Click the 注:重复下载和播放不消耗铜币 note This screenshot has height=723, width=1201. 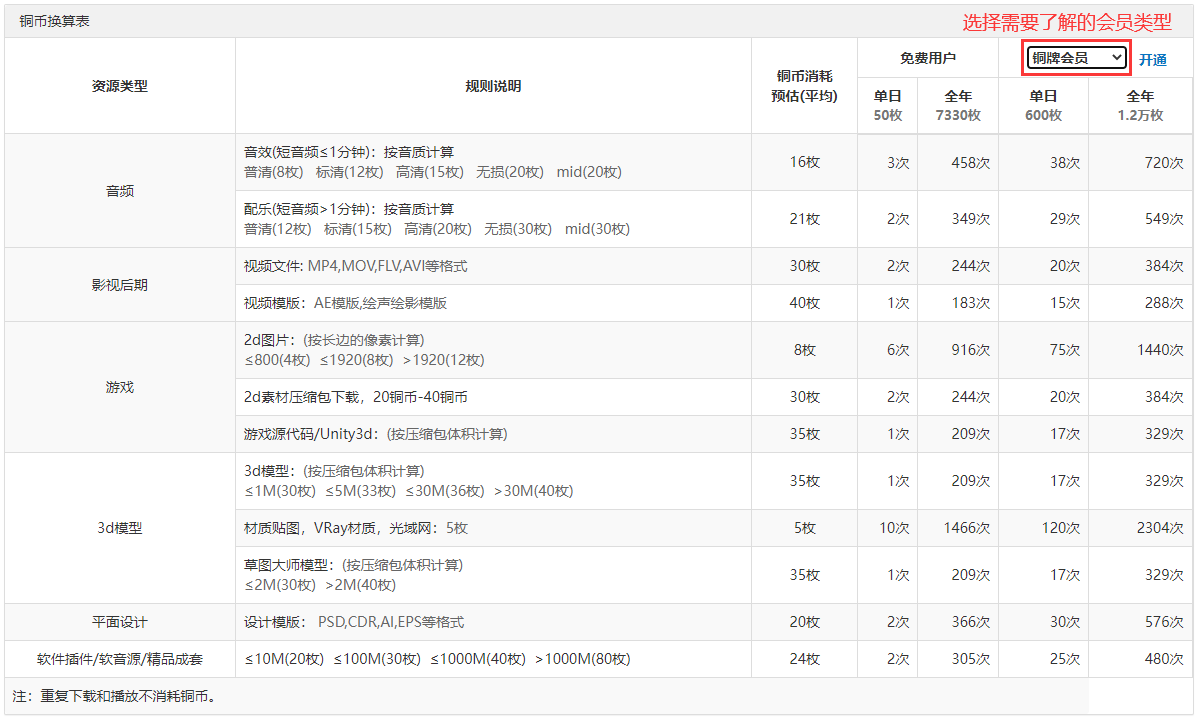(x=114, y=696)
